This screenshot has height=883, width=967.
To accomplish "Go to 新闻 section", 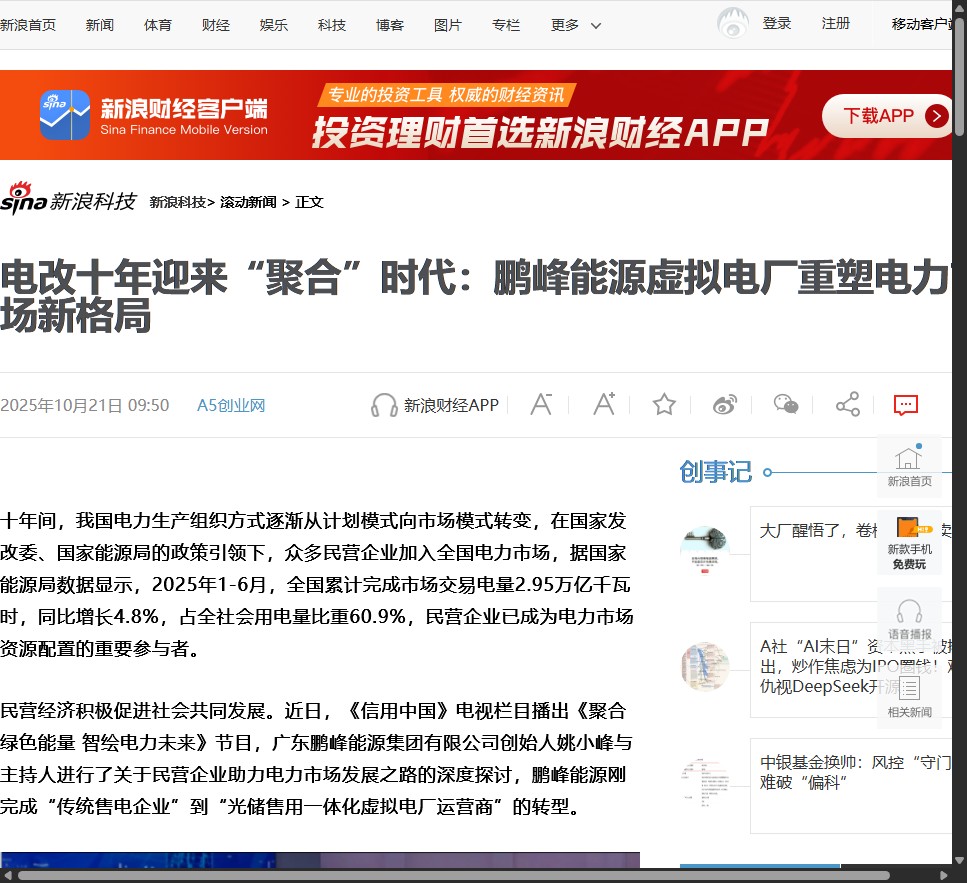I will click(x=99, y=25).
